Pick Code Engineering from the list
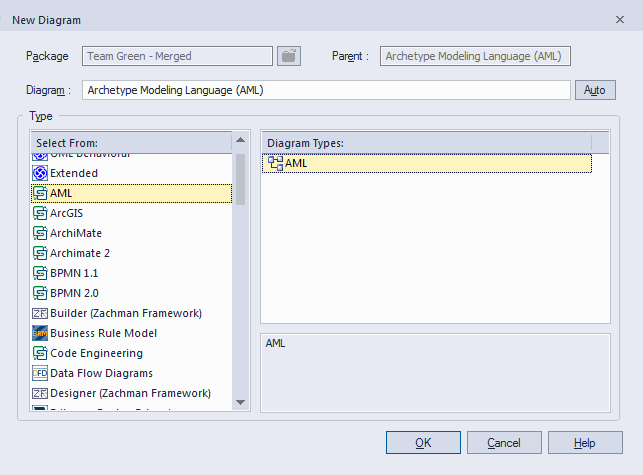Viewport: 643px width, 475px height. pyautogui.click(x=96, y=353)
